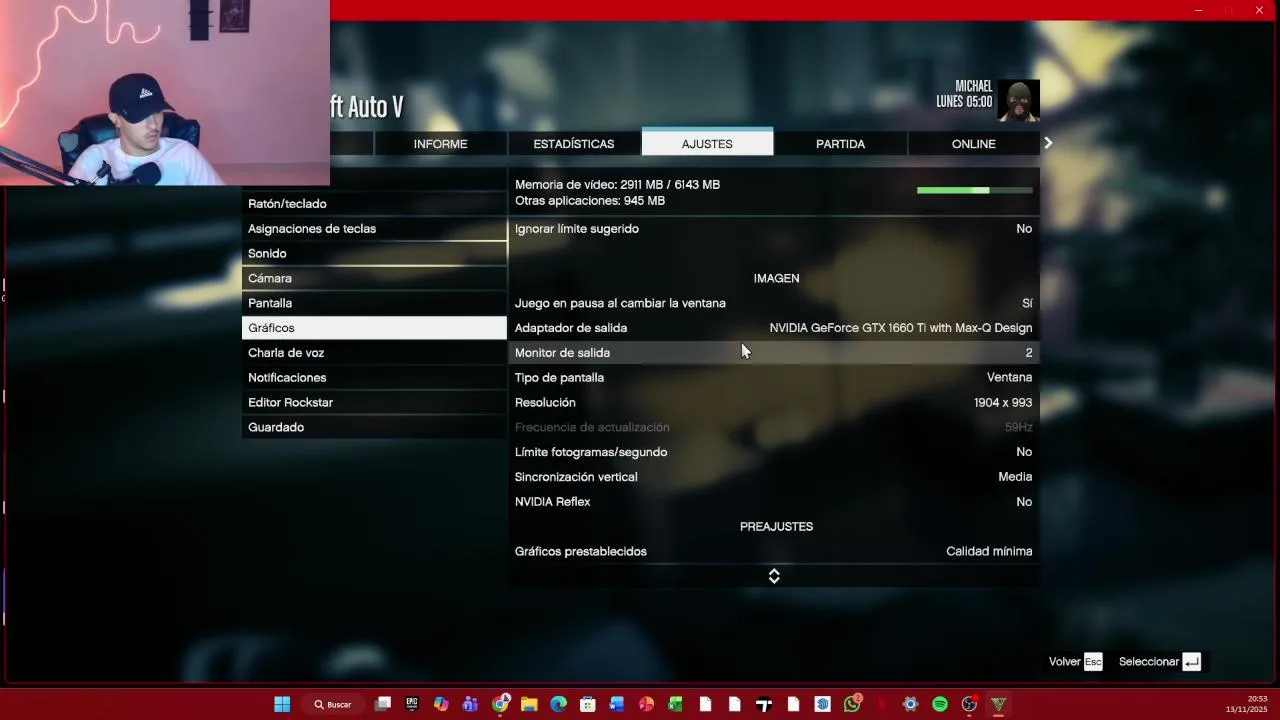The height and width of the screenshot is (720, 1280).
Task: Click the Esc key icon beside Volver
Action: pos(1093,661)
